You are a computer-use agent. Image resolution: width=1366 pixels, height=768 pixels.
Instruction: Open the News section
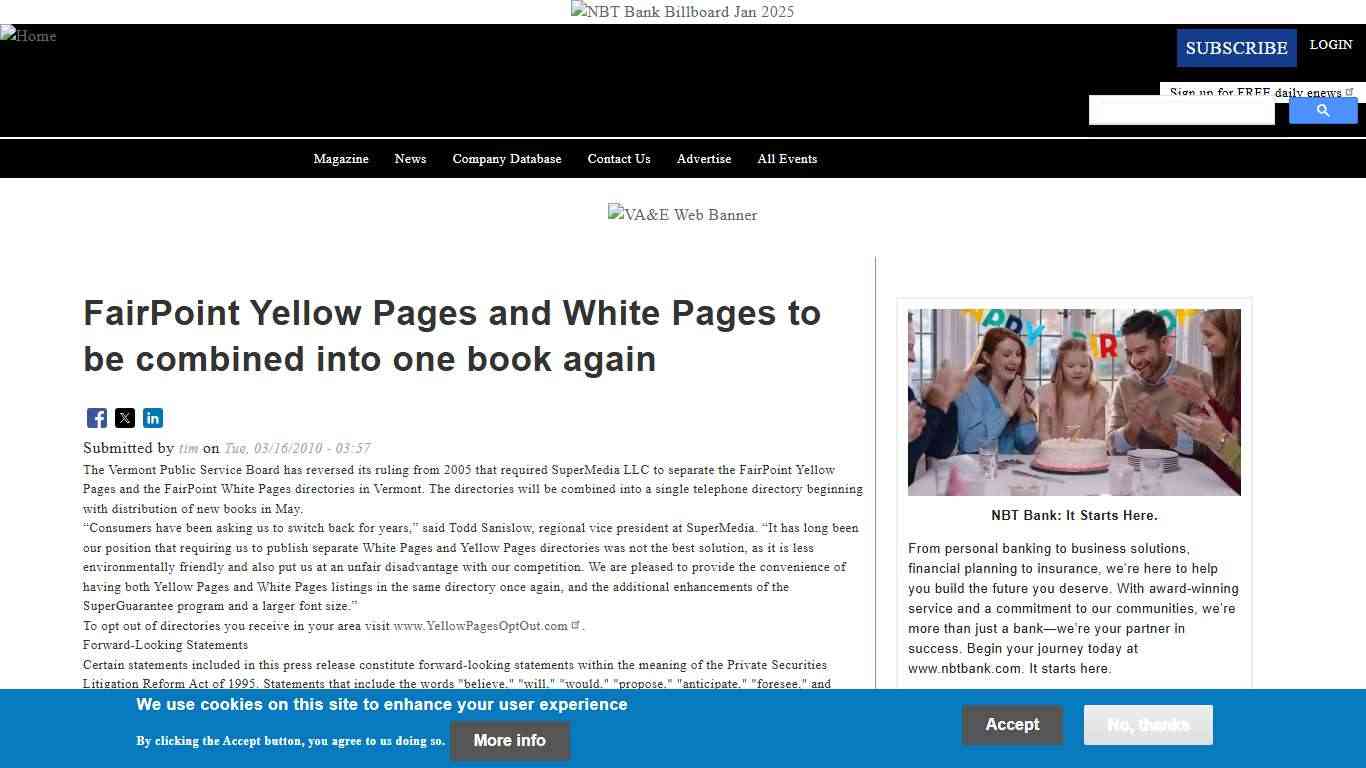410,158
